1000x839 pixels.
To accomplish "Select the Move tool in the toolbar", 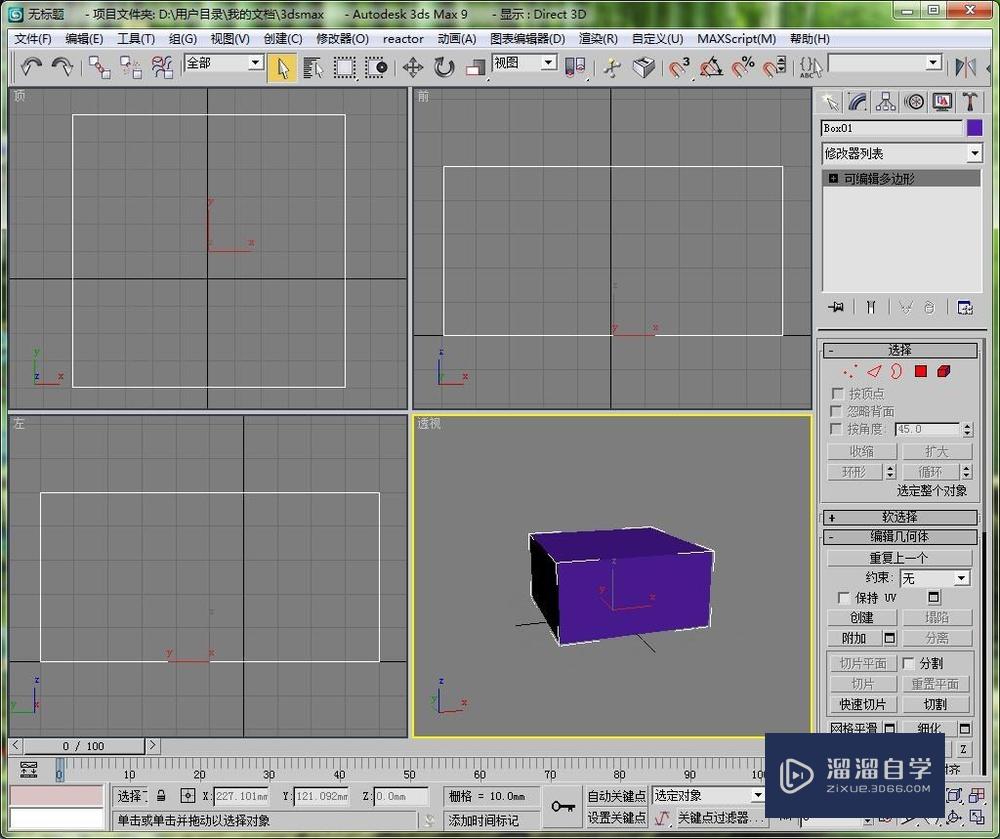I will 412,67.
